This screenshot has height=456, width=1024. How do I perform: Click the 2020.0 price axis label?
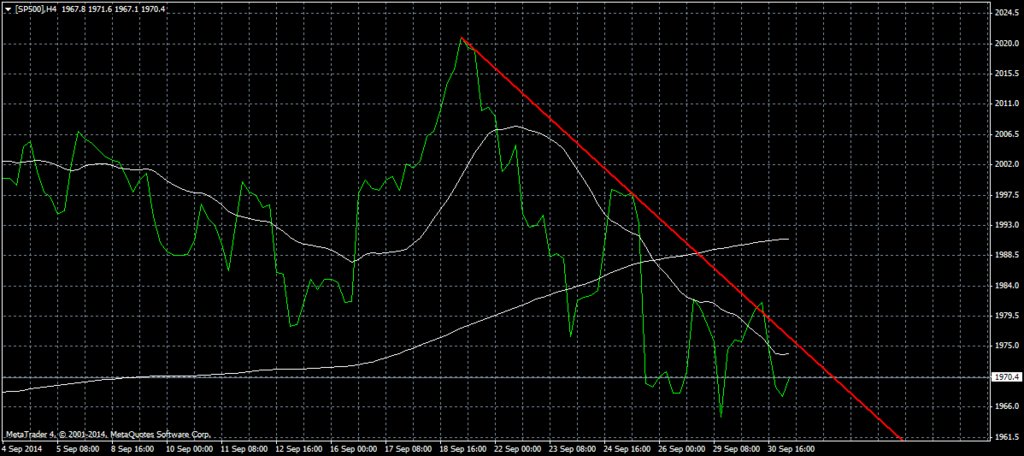coord(1005,43)
